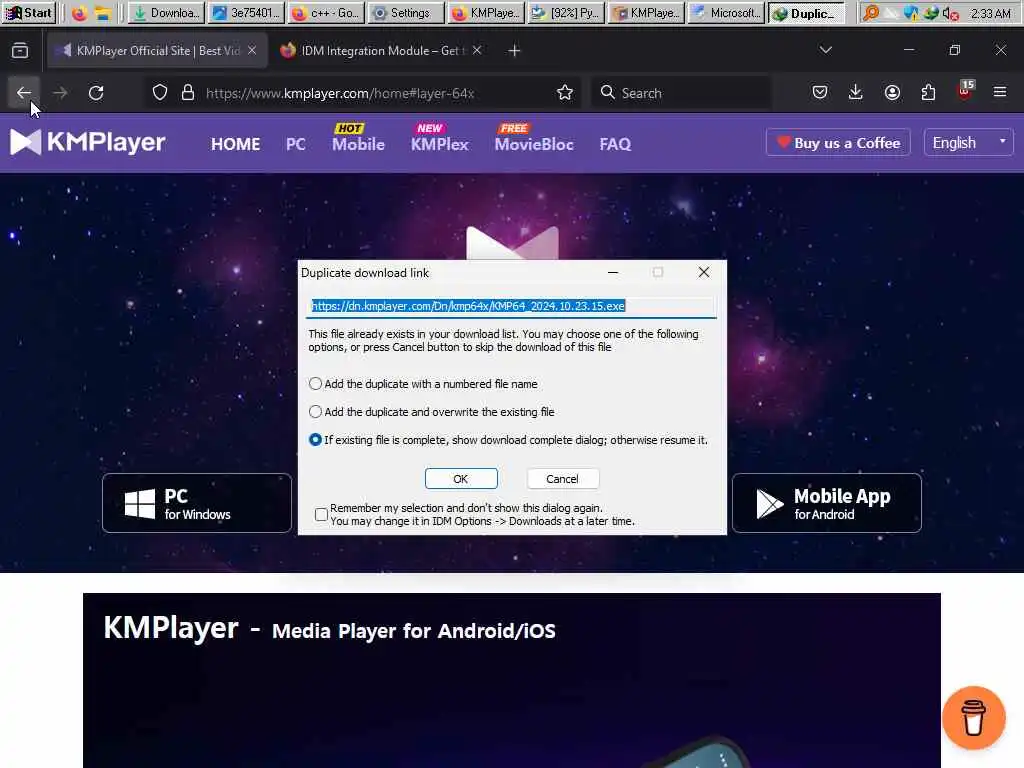Click Mobile App for Android button
Screen dimensions: 1024x768
(x=827, y=503)
